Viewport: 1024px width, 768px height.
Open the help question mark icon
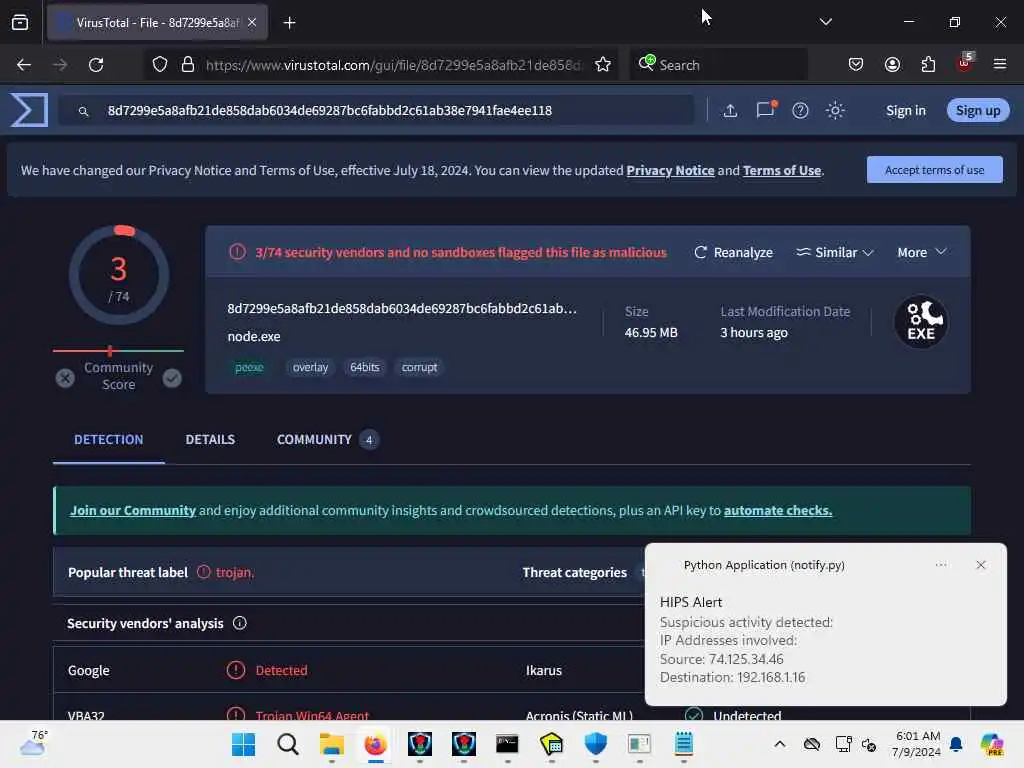800,110
